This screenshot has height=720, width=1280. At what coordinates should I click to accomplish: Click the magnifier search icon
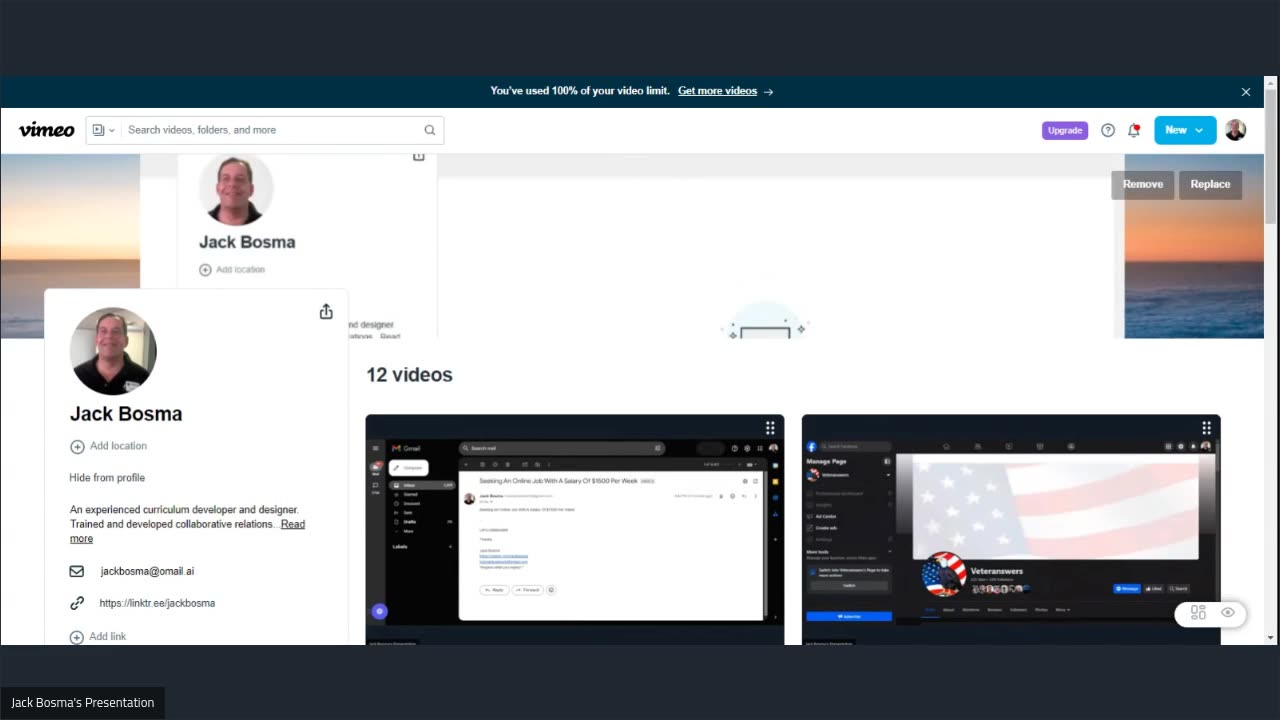click(430, 130)
